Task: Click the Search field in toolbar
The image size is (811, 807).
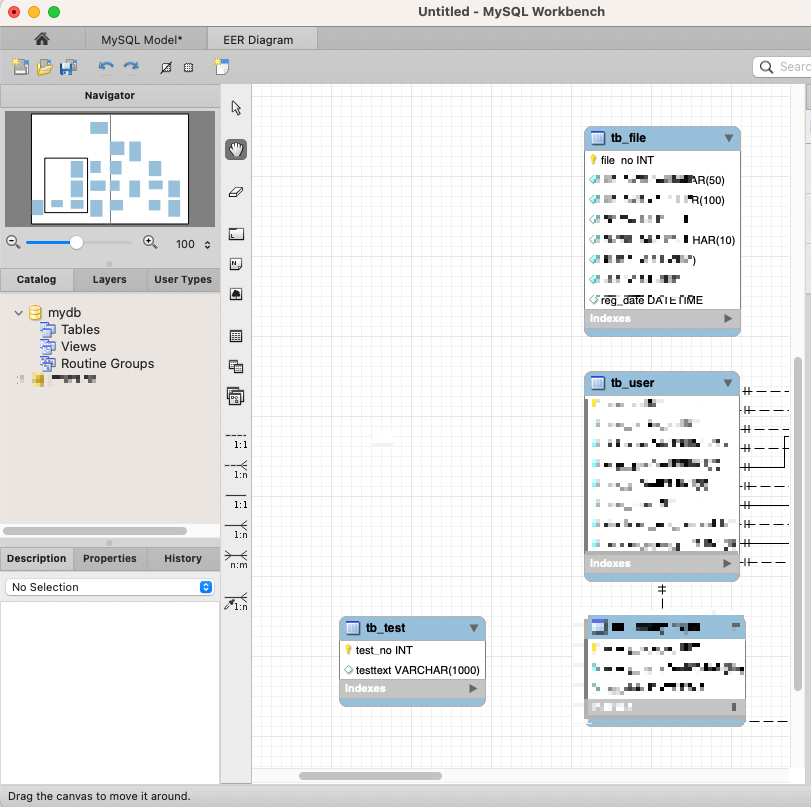Action: (x=782, y=67)
